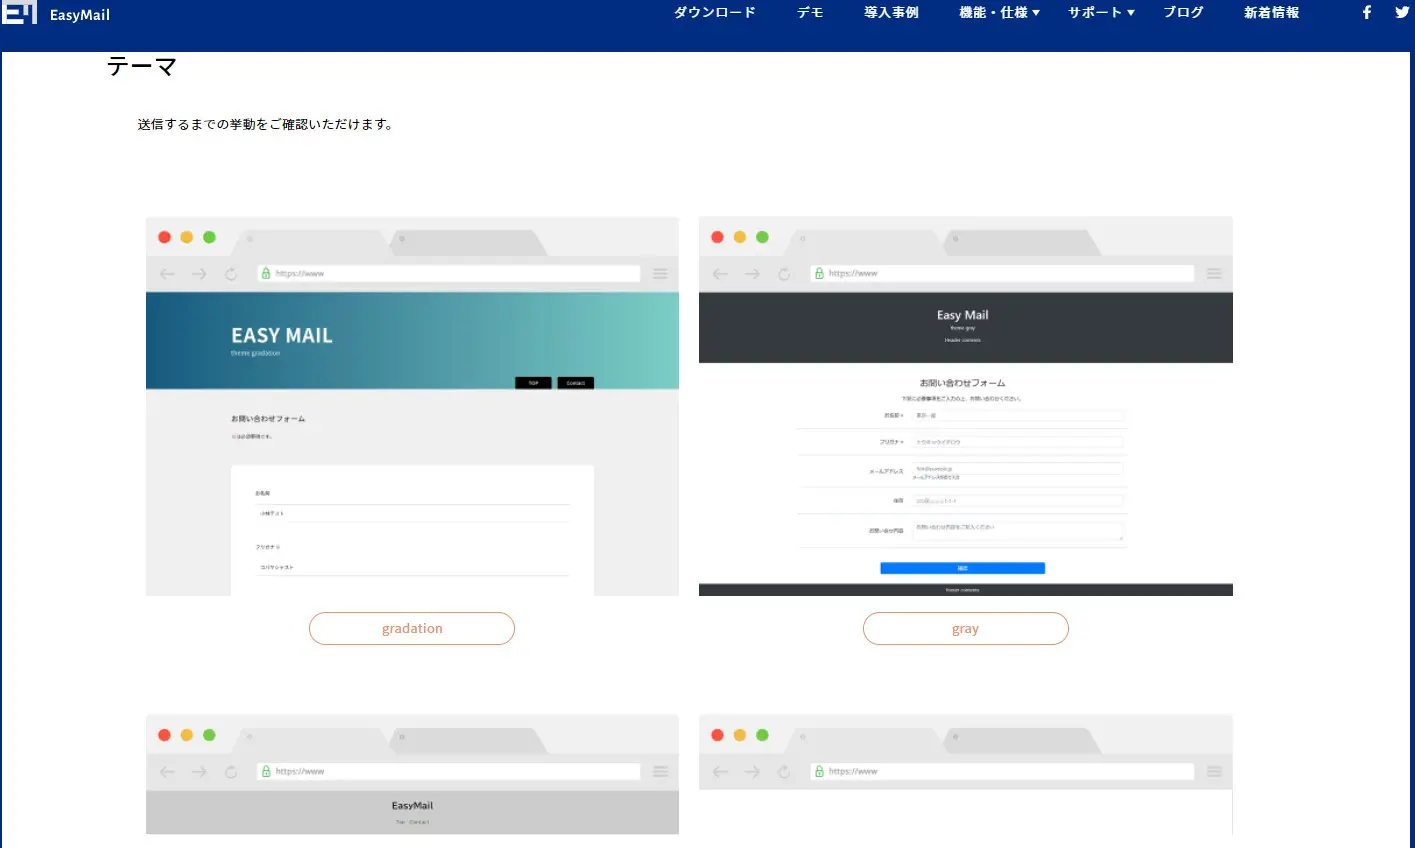Open the gray theme preview image
Viewport: 1415px width, 848px height.
point(965,405)
